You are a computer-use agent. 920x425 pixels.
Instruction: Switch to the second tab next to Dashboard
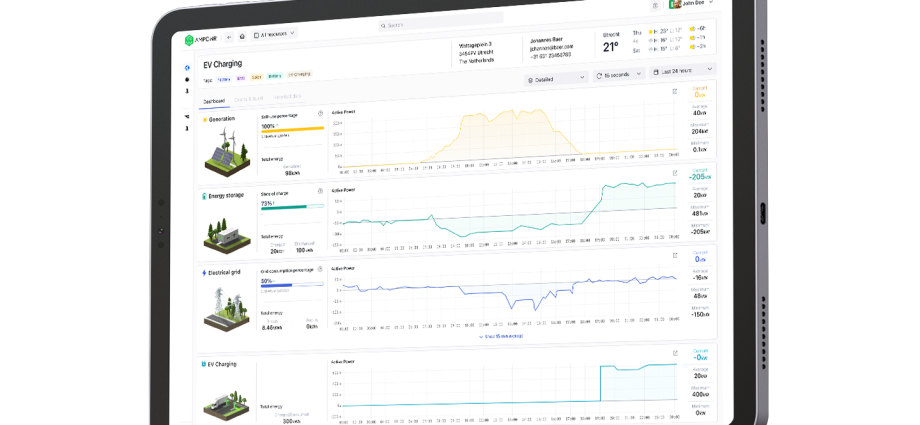point(250,99)
